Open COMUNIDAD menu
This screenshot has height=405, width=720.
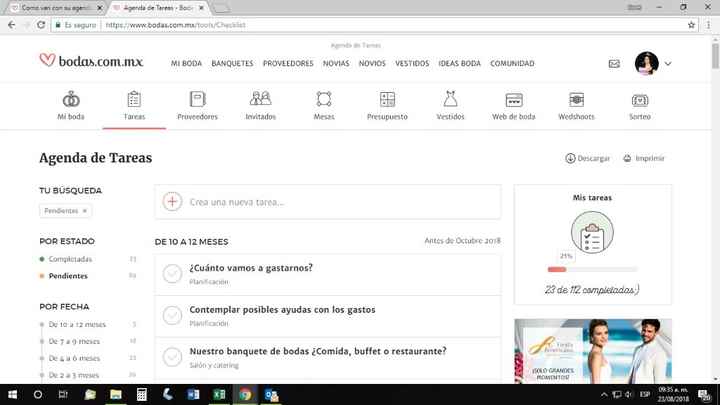pyautogui.click(x=512, y=63)
